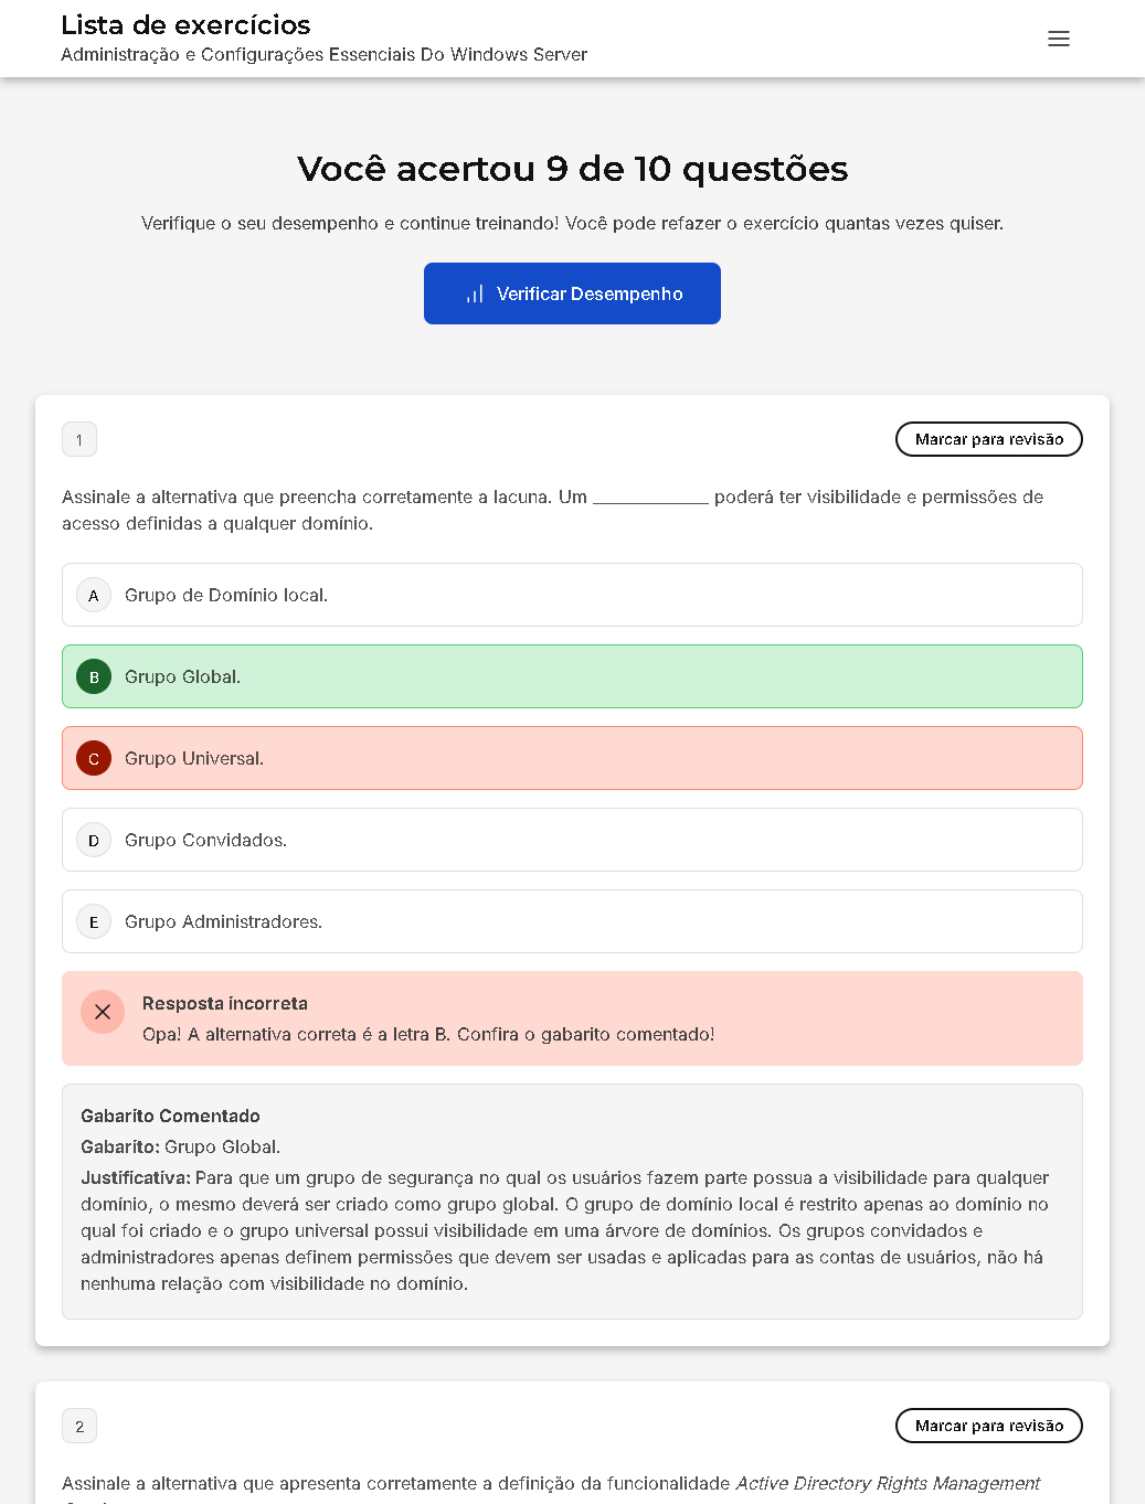1145x1504 pixels.
Task: Mark question 1 for review
Action: (x=988, y=440)
